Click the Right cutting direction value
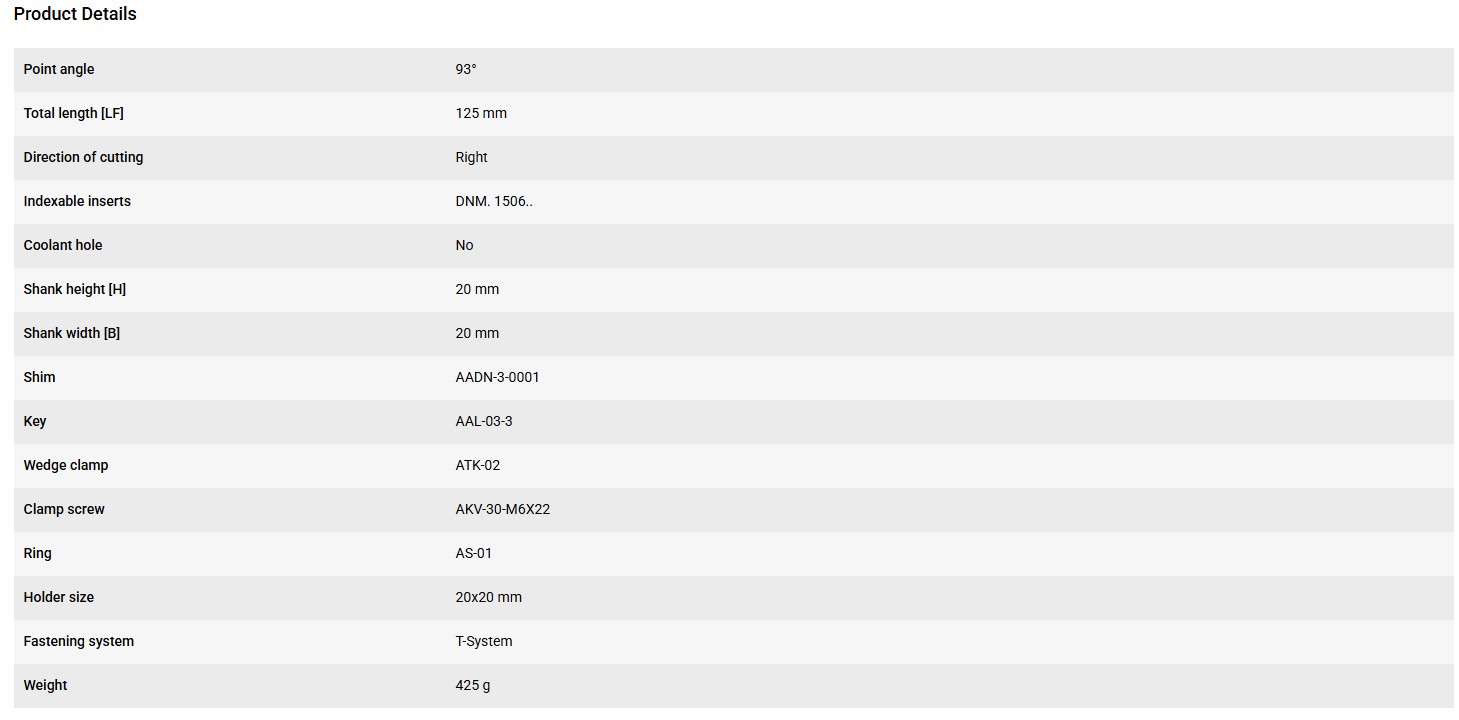This screenshot has width=1459, height=720. pos(472,157)
